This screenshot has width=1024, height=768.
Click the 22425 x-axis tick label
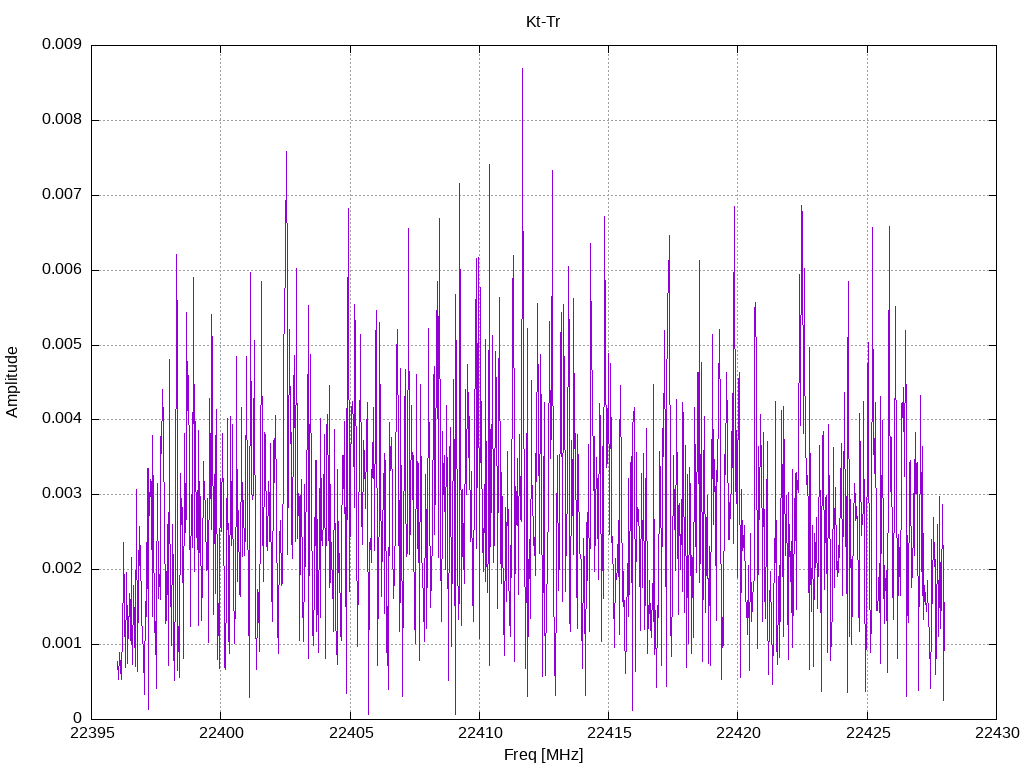click(867, 733)
